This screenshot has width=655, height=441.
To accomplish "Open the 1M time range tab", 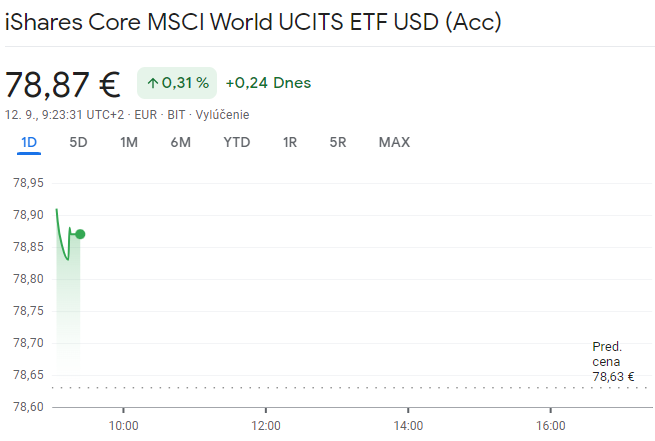I will coord(129,142).
